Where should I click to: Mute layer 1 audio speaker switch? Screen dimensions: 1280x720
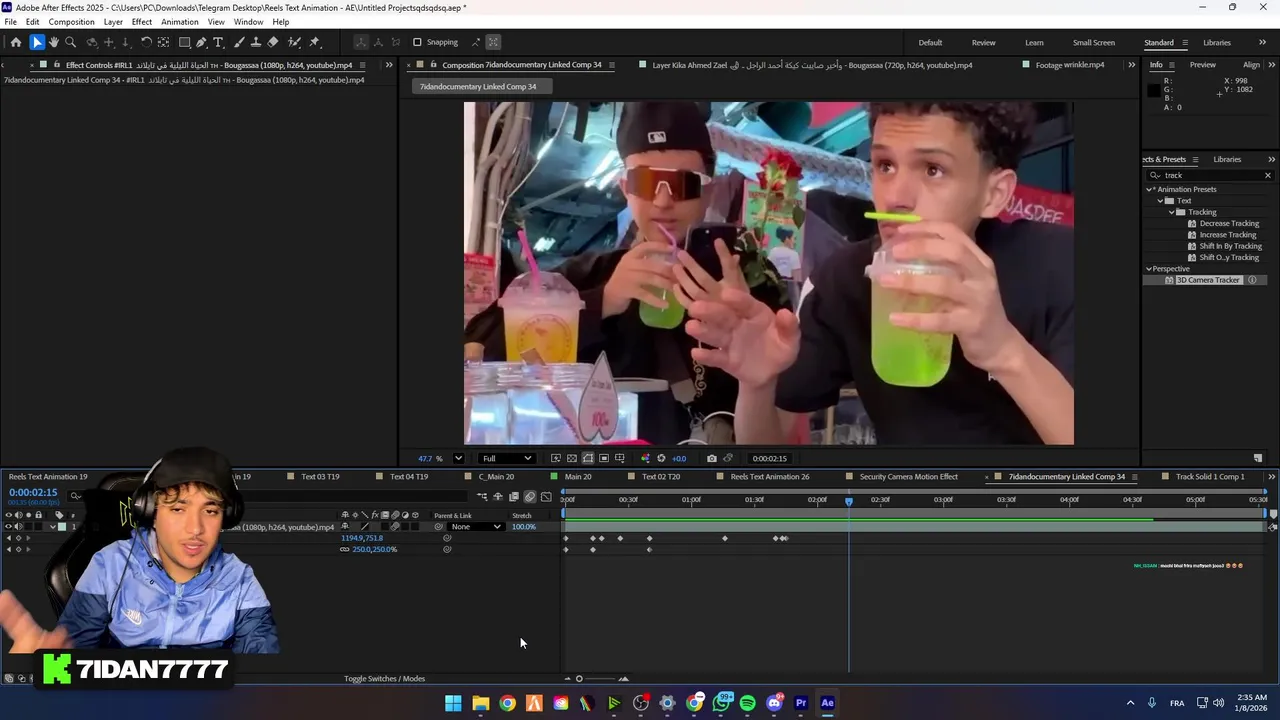[18, 527]
